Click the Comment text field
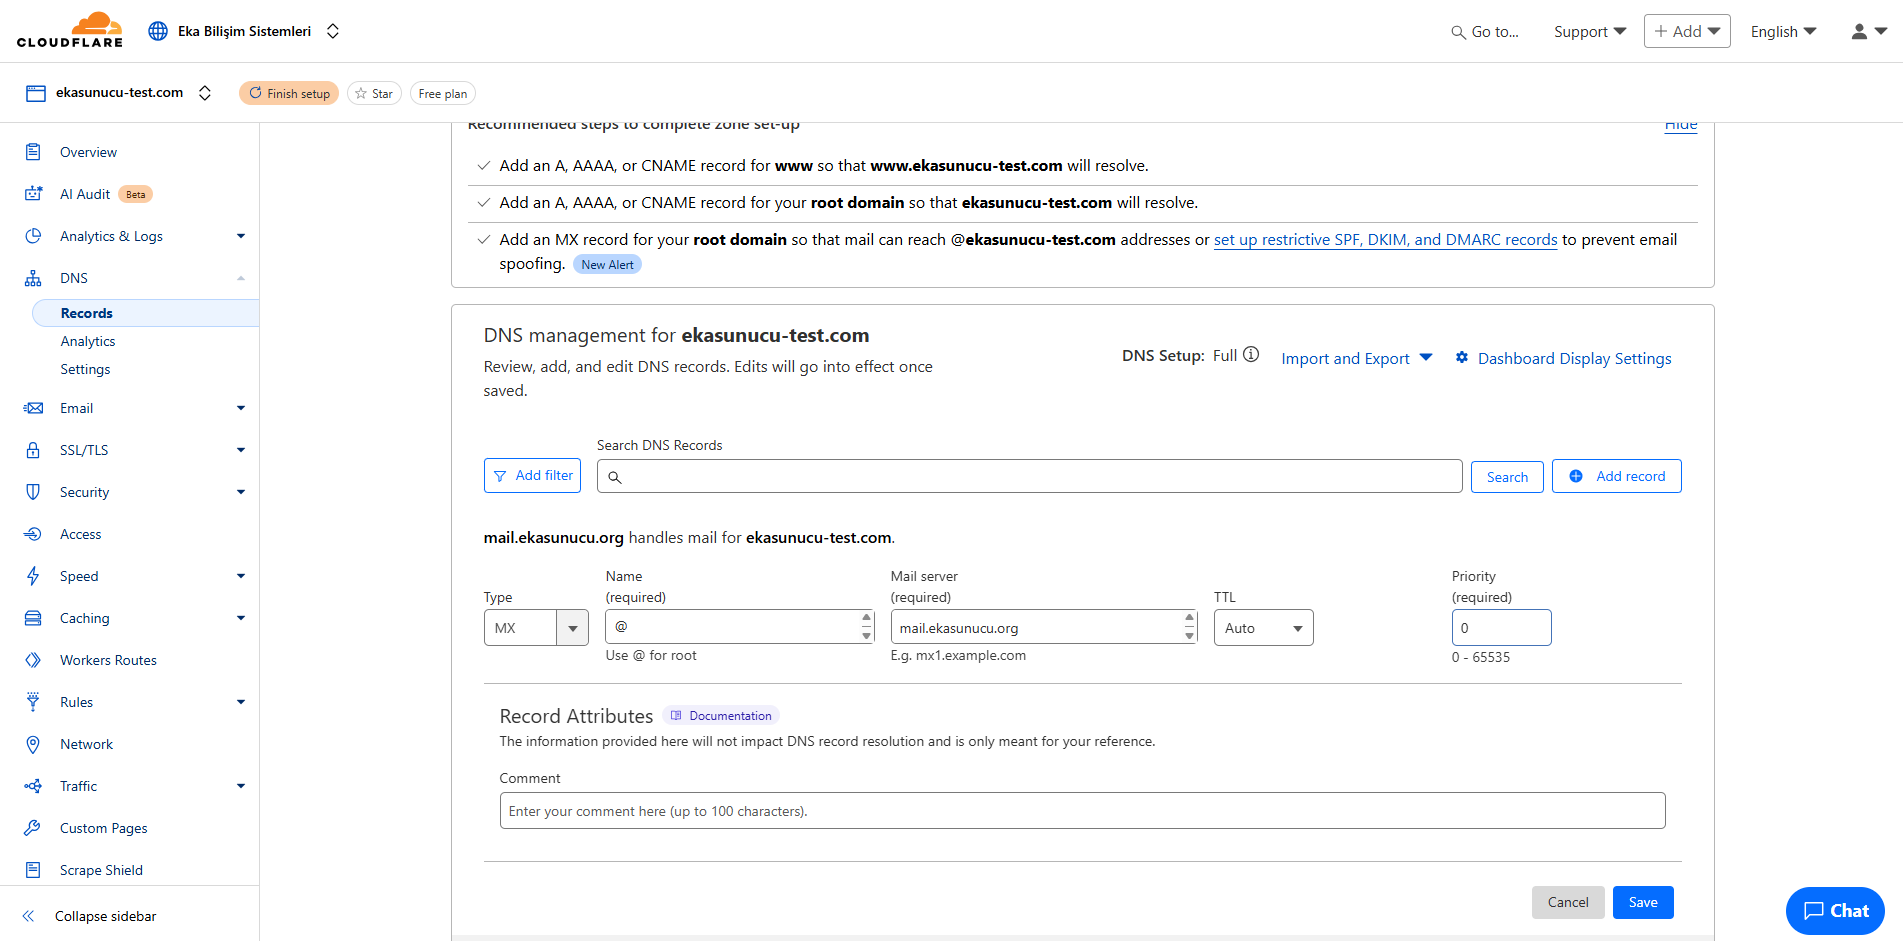The image size is (1903, 941). (1082, 811)
